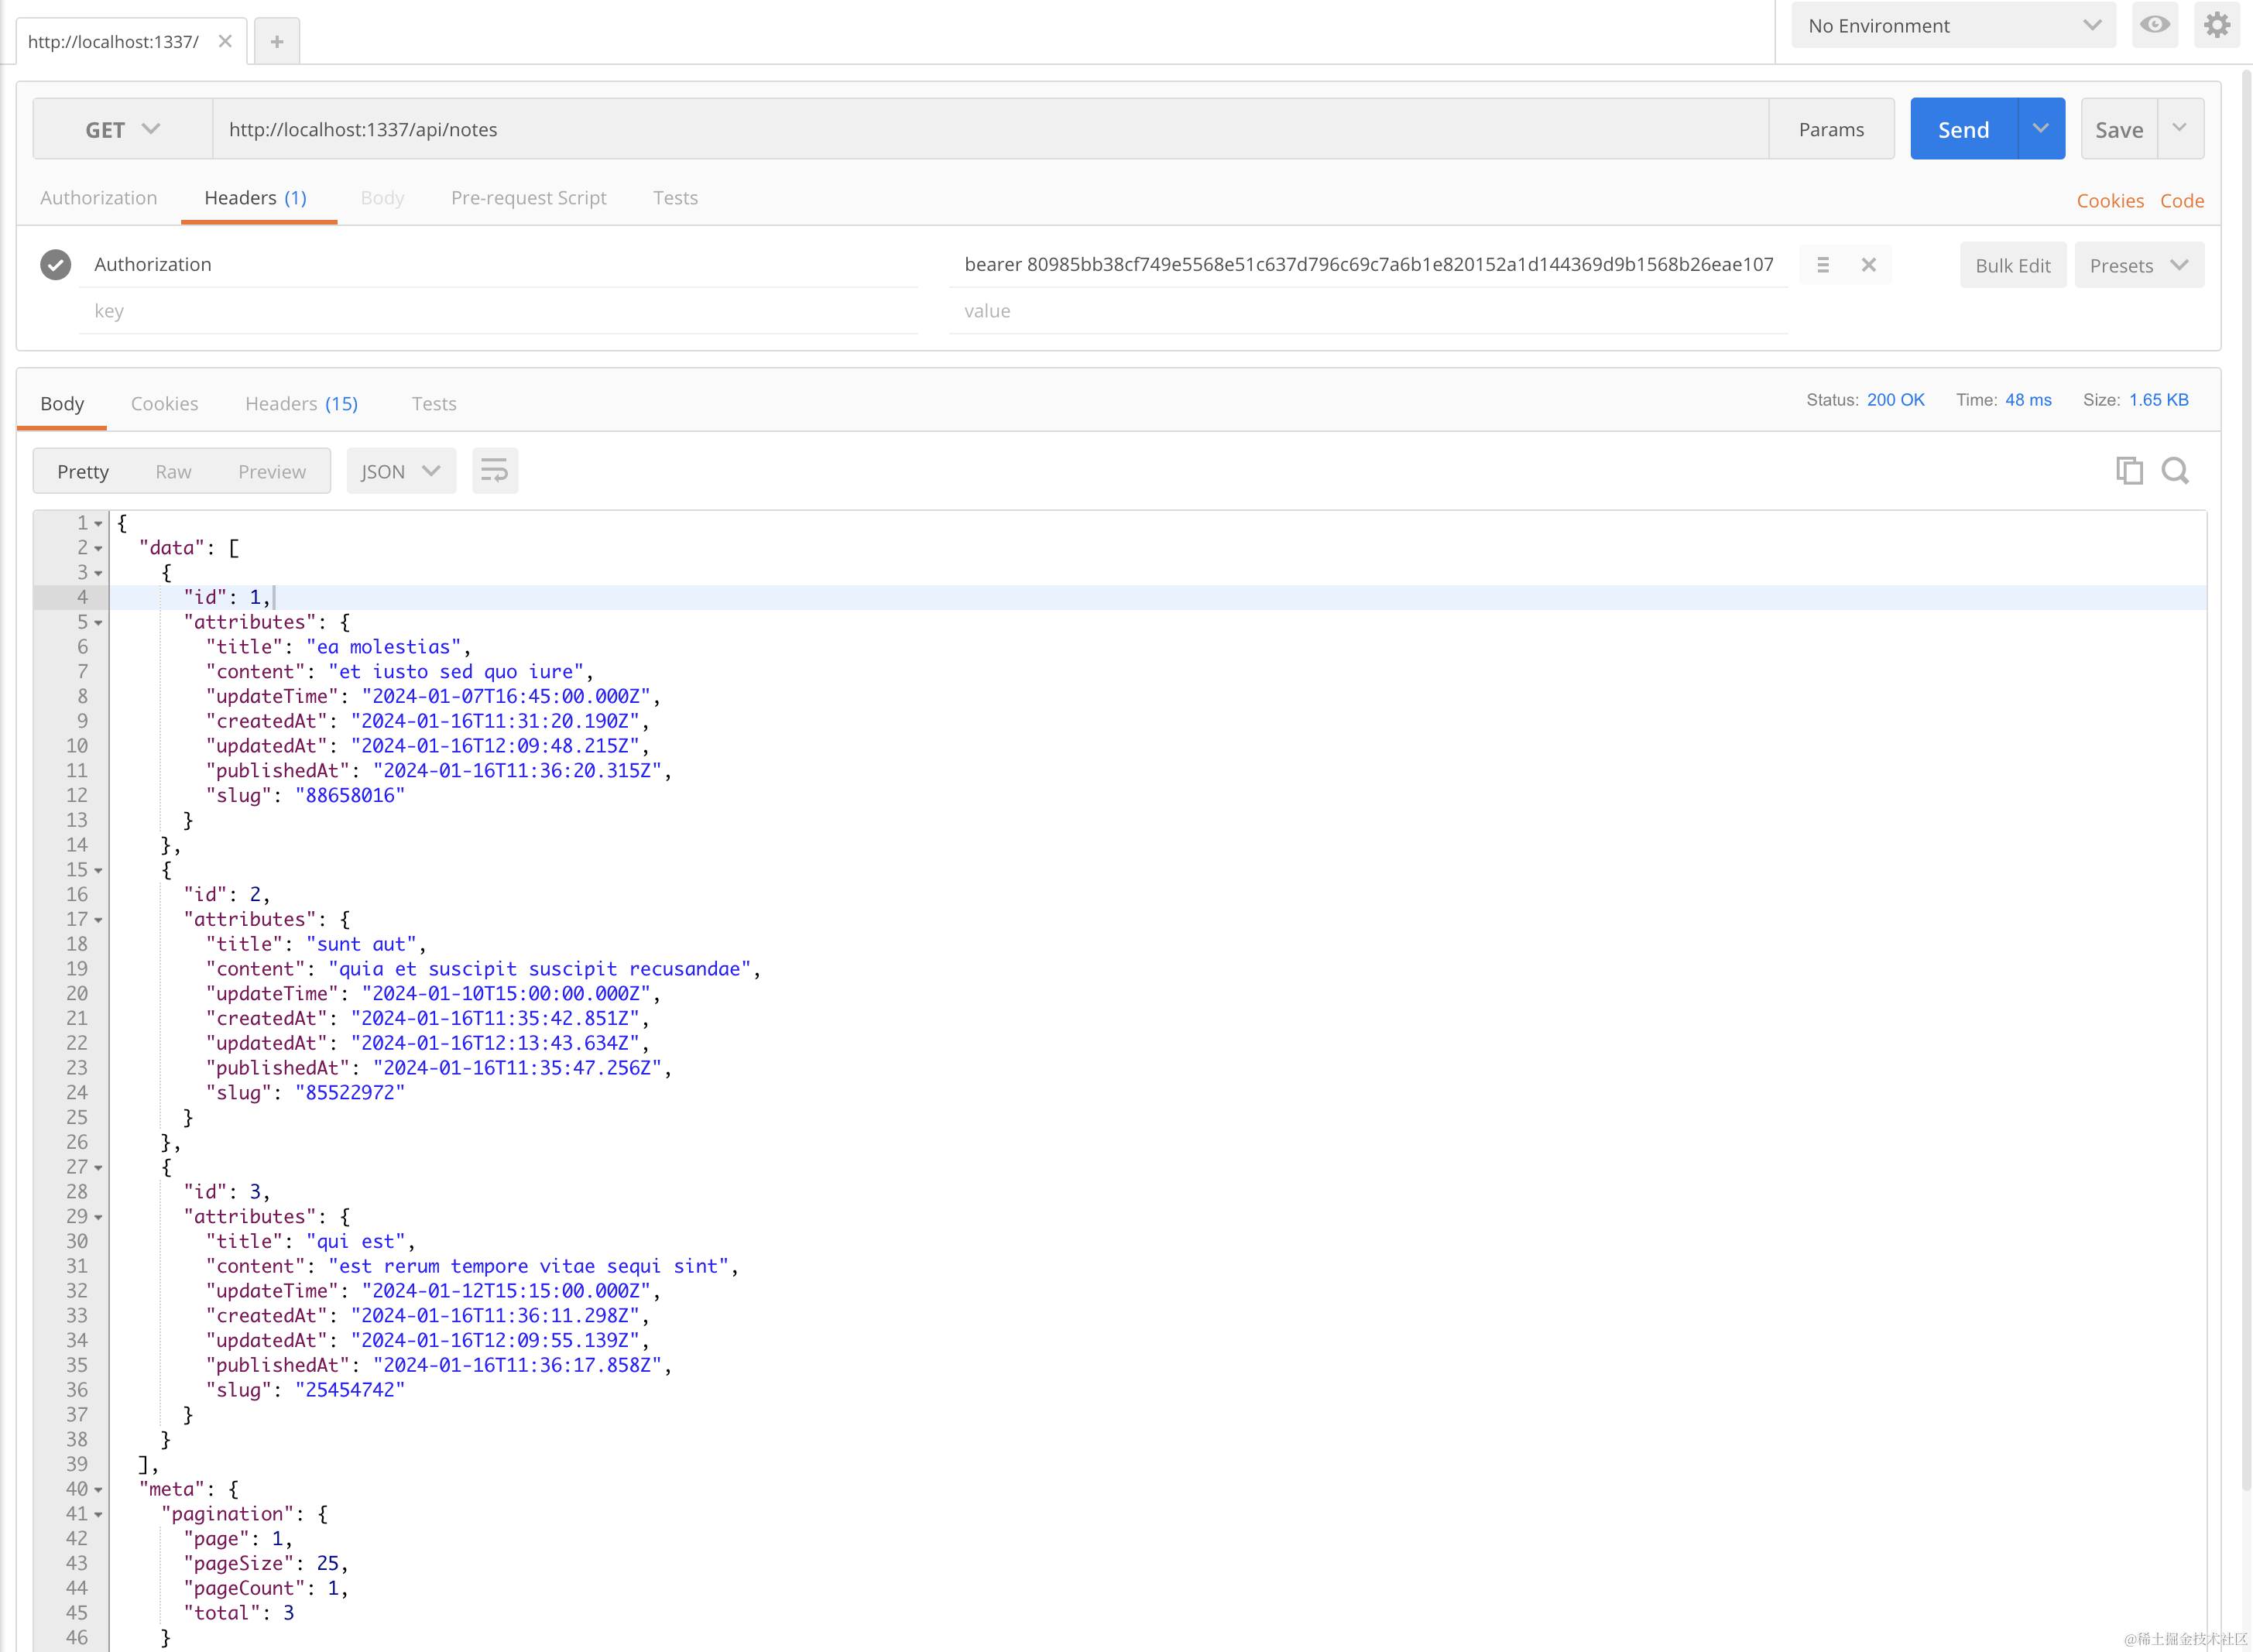Click the header row drag handle icon

[1822, 265]
